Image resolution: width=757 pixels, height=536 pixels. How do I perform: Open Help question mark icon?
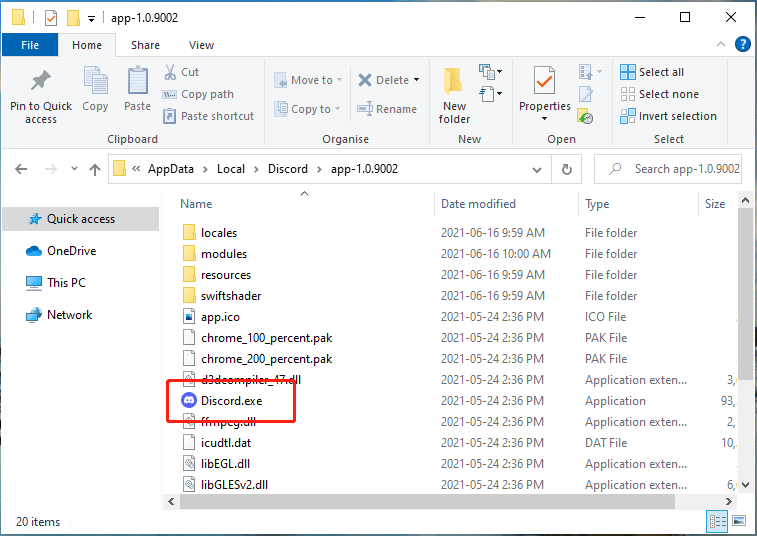(x=743, y=44)
